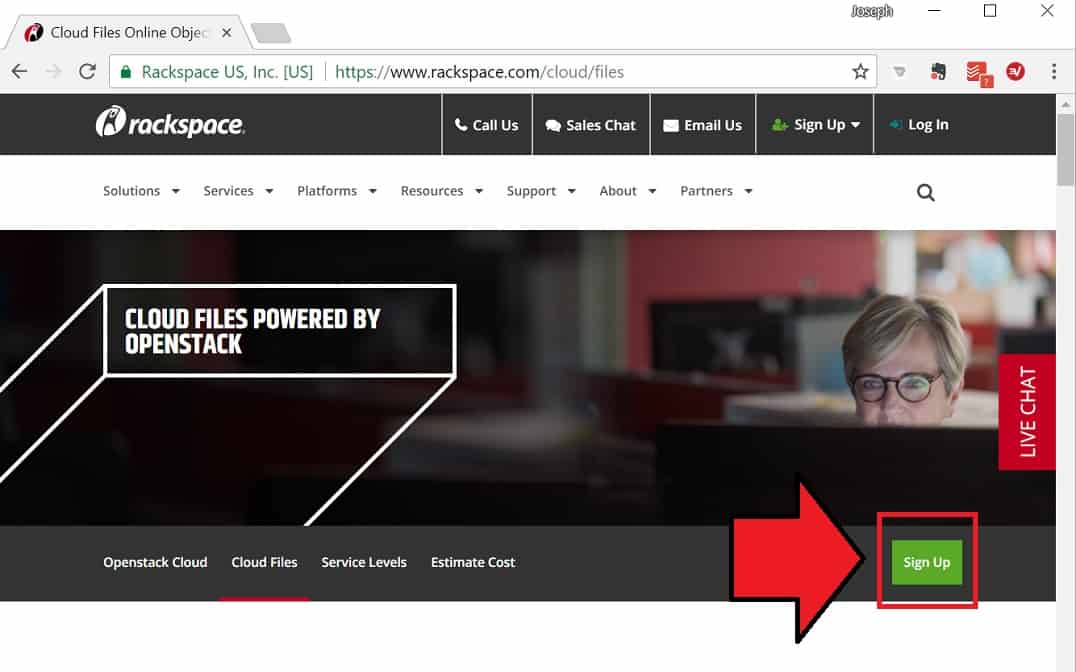Screen dimensions: 1076x672
Task: Click the red ExpressVPN extension icon
Action: [x=1016, y=71]
